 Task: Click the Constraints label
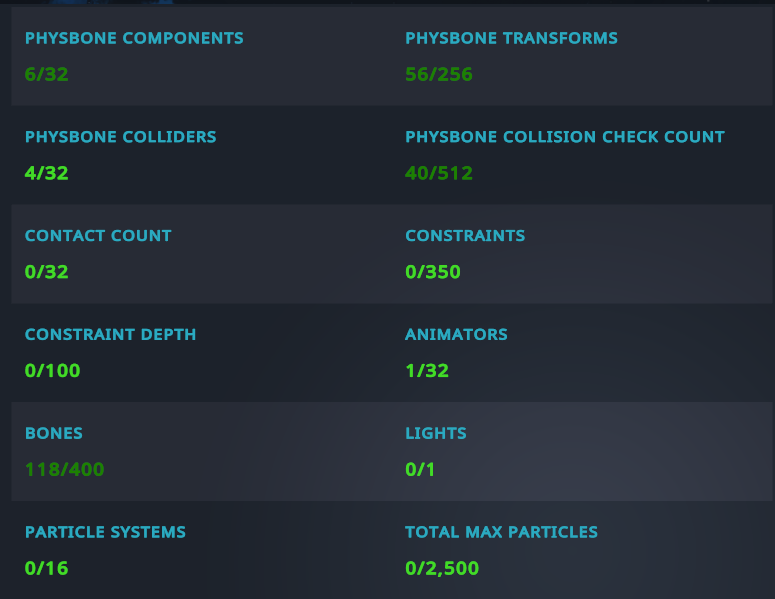tap(465, 236)
